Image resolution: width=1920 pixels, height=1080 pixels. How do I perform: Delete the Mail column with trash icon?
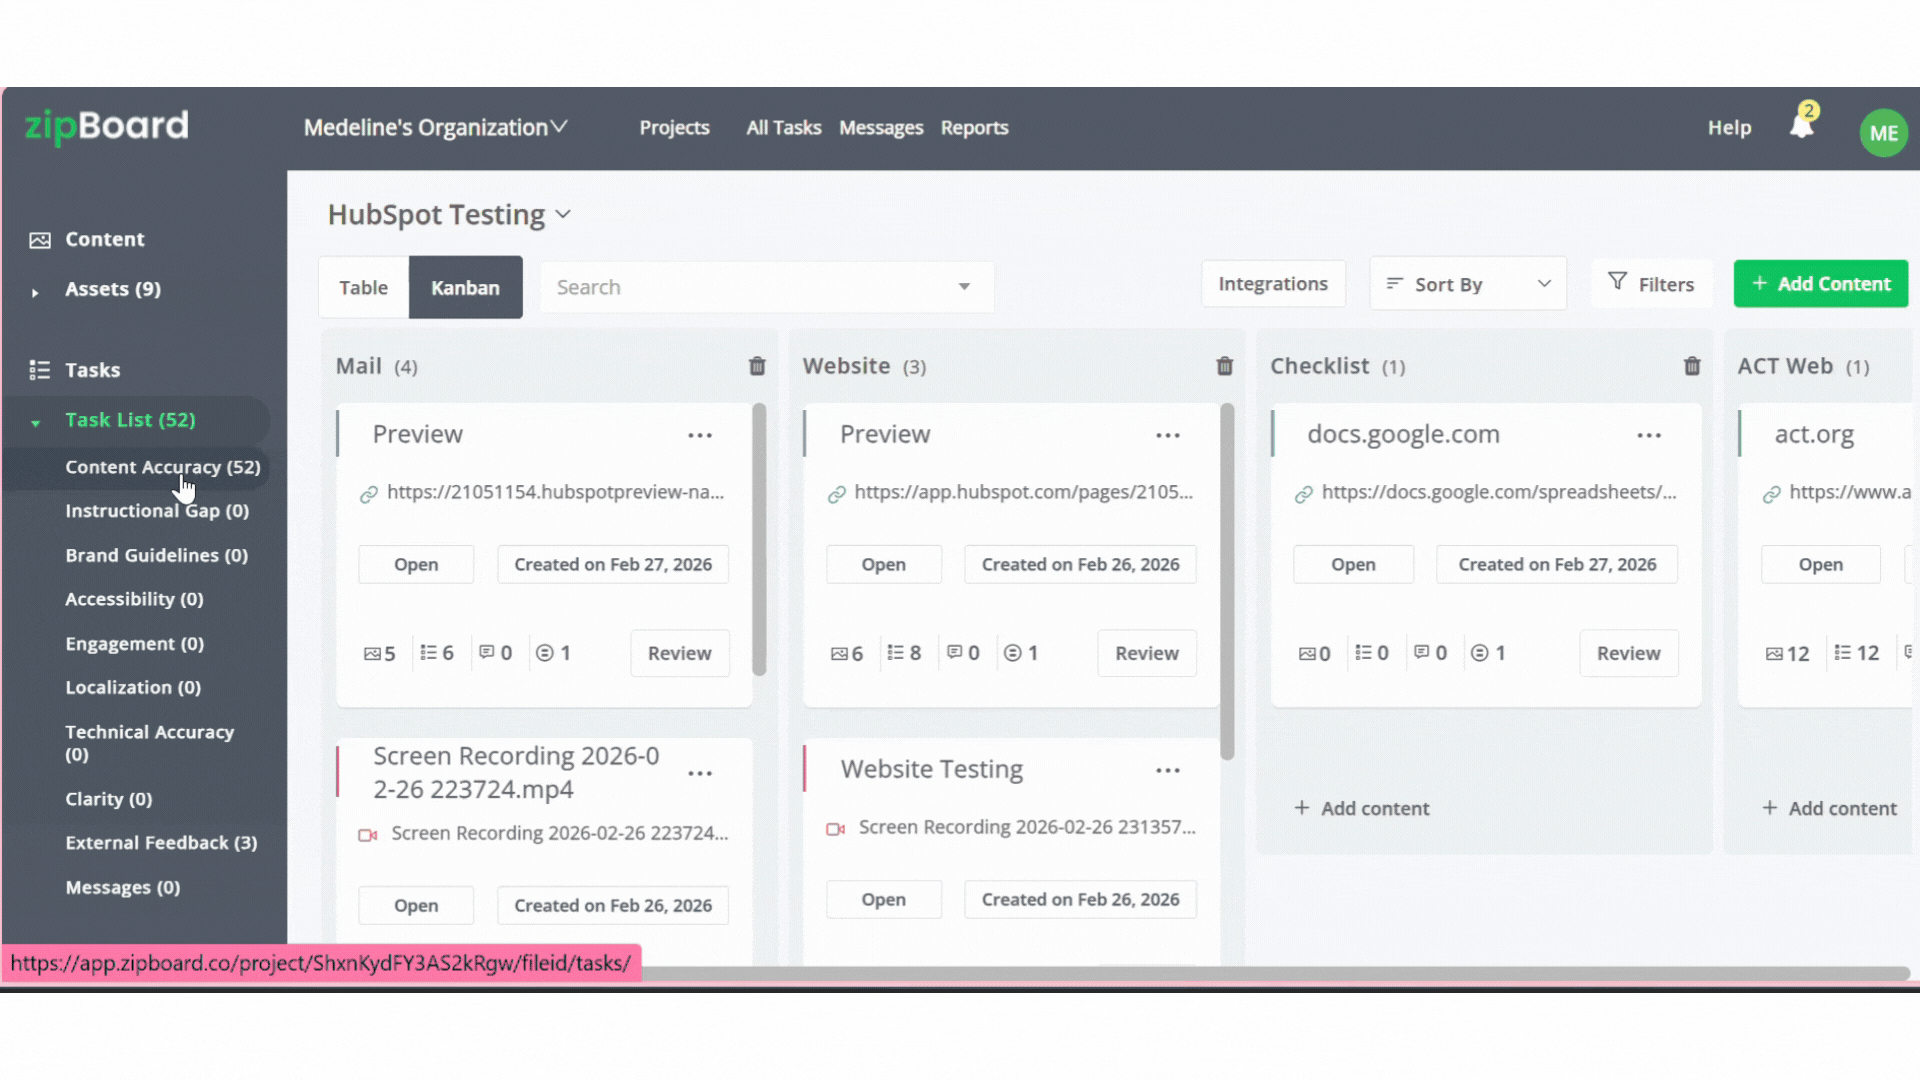(757, 366)
